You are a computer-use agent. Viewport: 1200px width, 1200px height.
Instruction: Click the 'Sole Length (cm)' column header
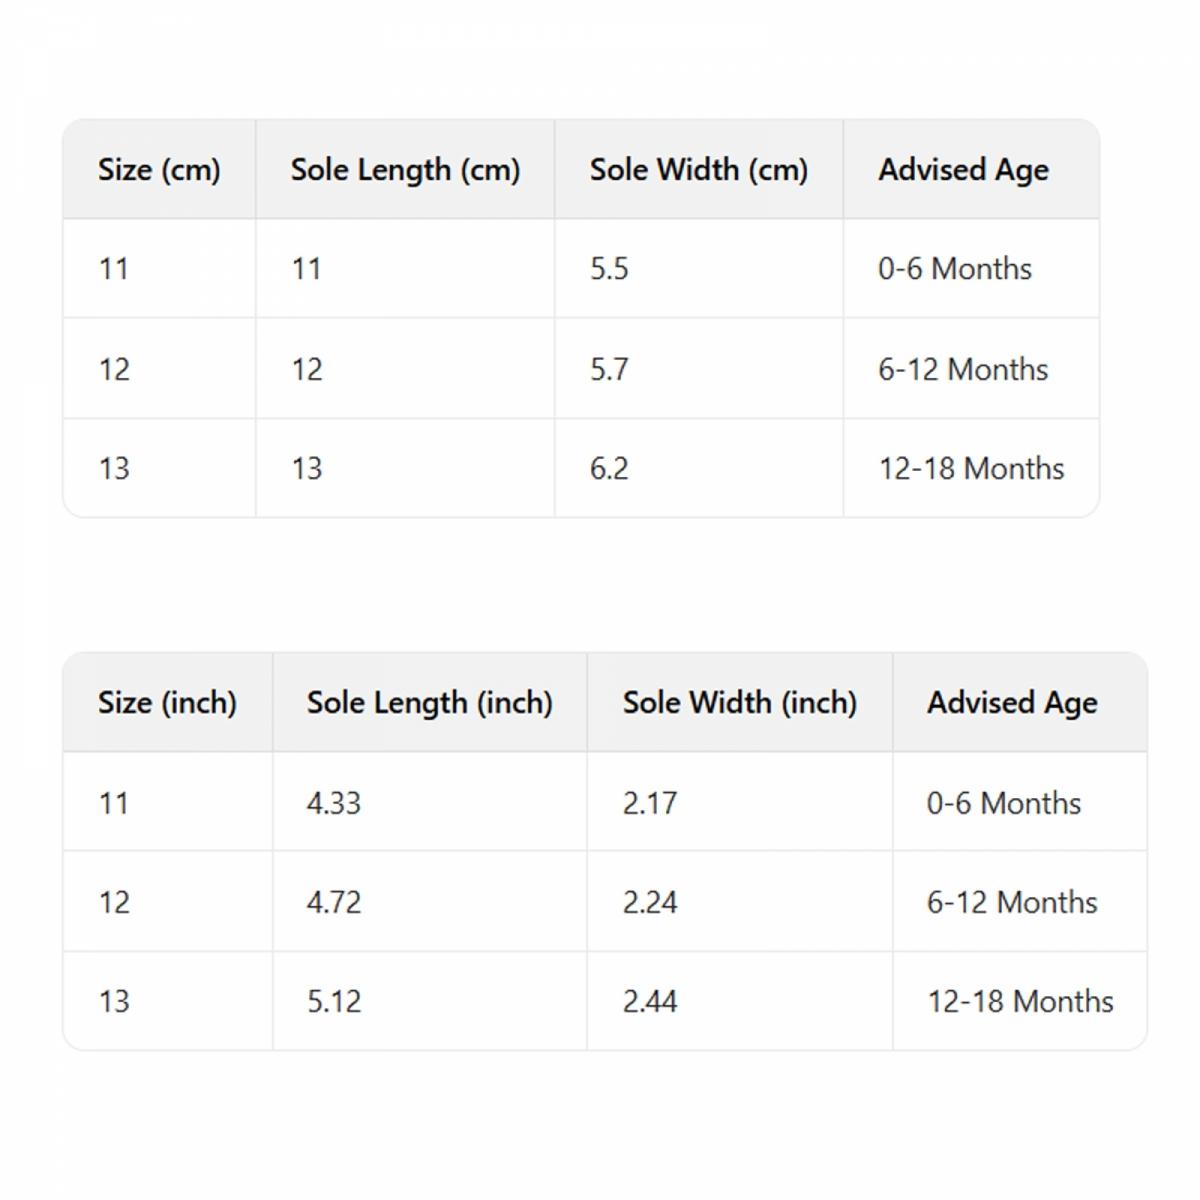click(x=405, y=170)
